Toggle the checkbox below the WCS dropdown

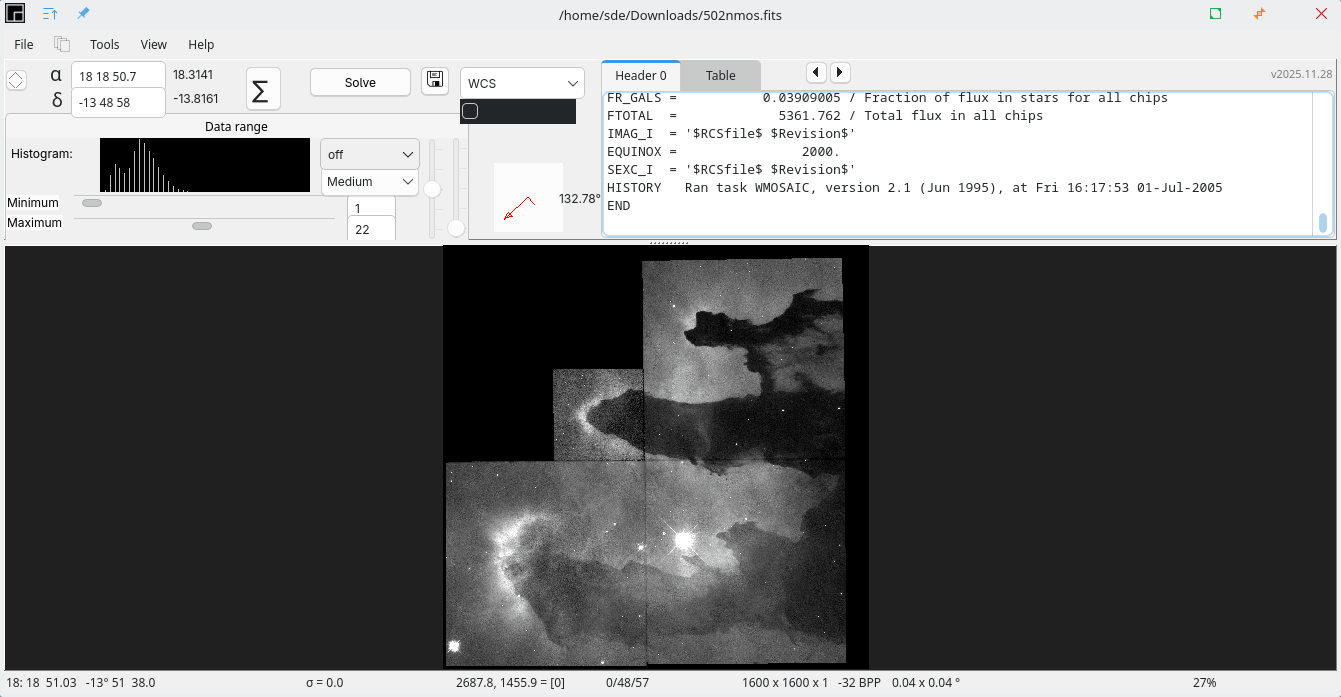(x=470, y=111)
